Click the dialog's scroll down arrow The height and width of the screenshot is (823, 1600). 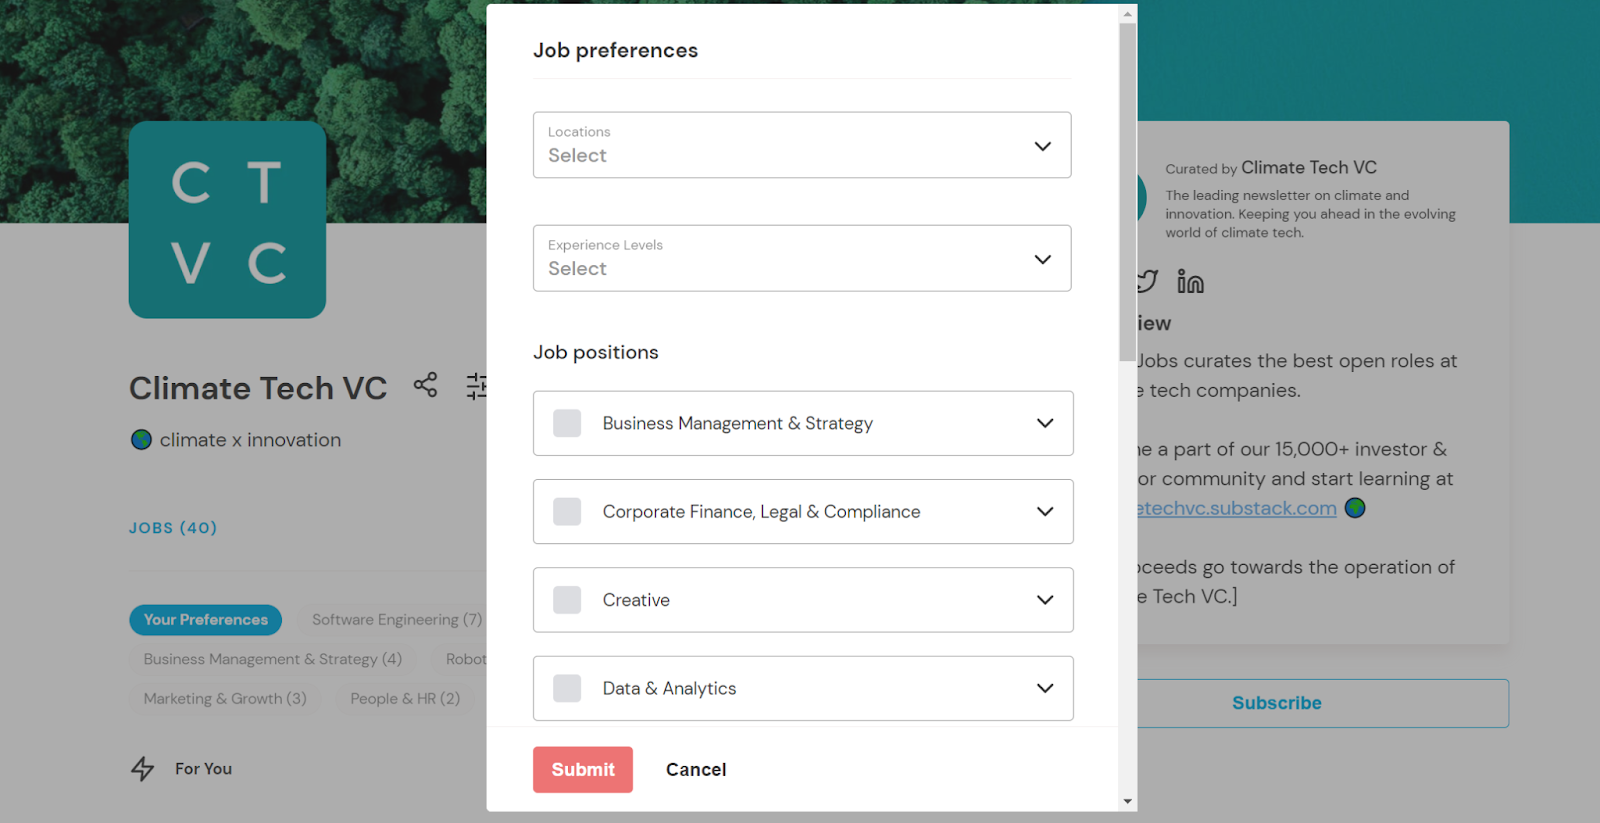pyautogui.click(x=1127, y=801)
